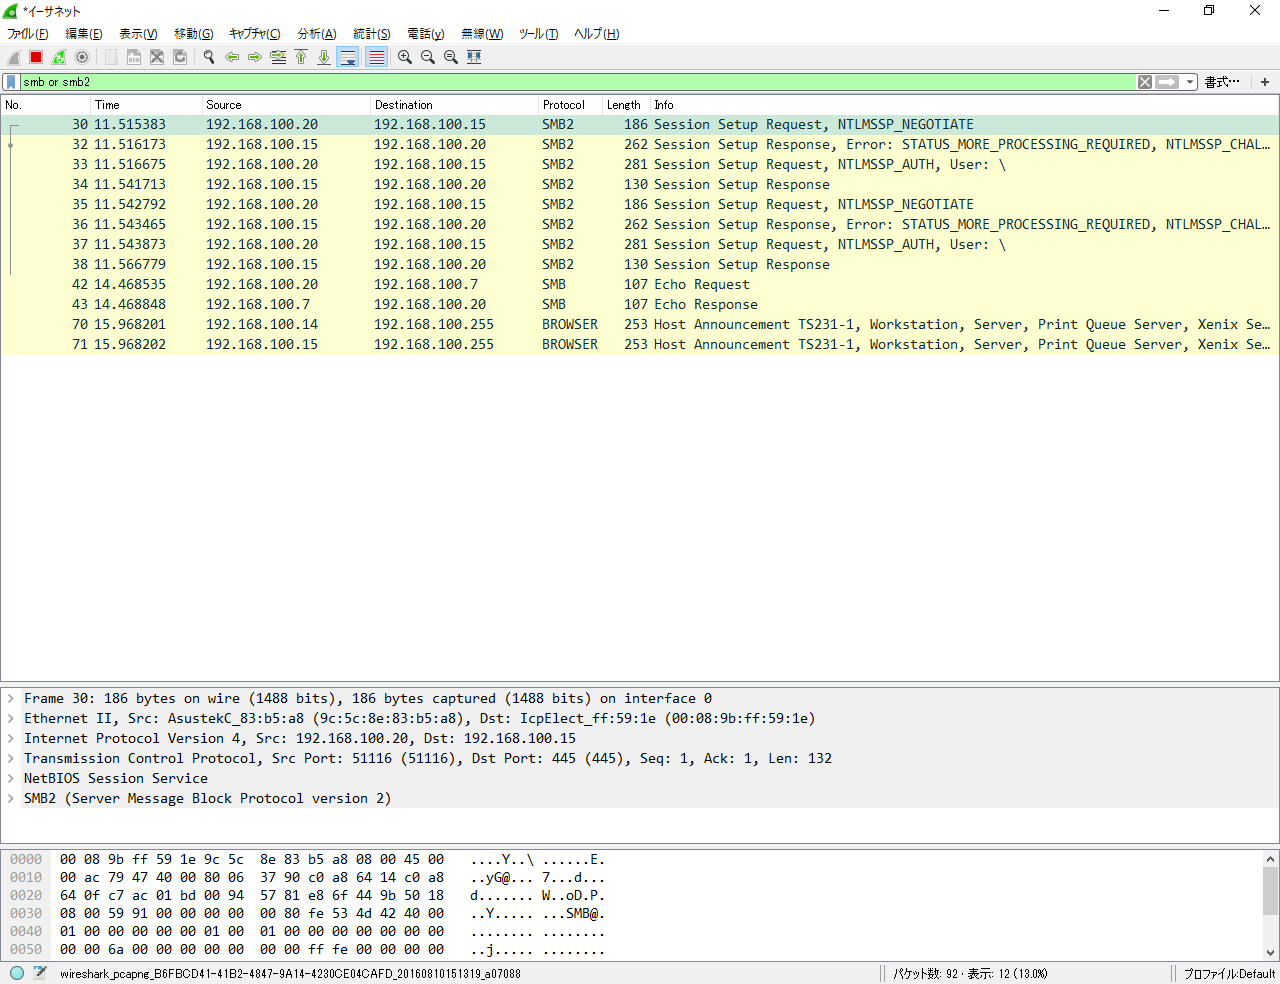Toggle packet list coloring rules

click(376, 57)
